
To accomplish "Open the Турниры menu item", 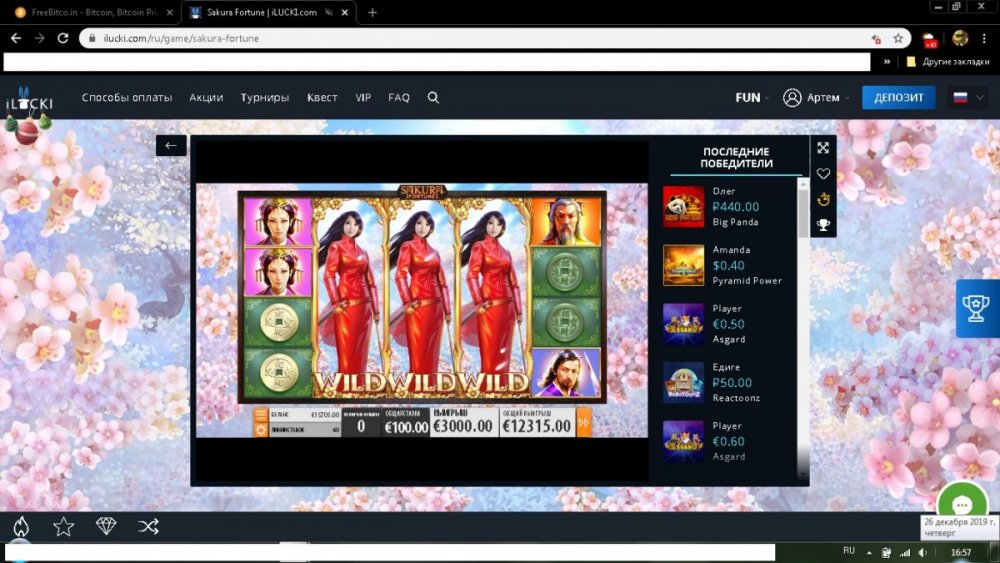I will tap(265, 98).
